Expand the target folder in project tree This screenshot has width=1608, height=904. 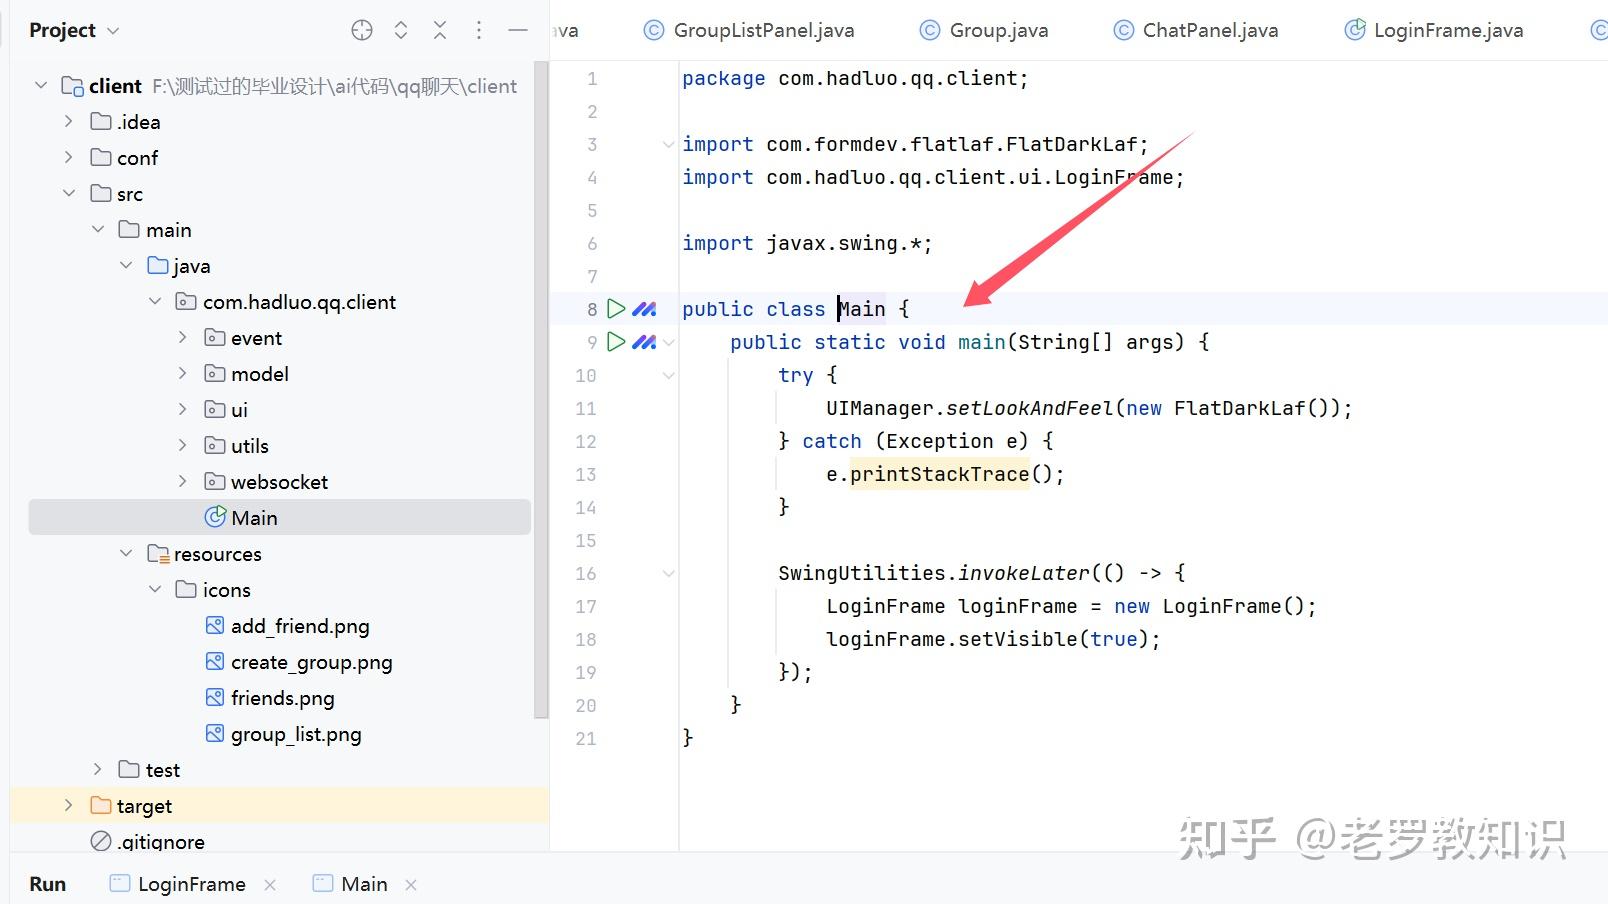(x=68, y=805)
